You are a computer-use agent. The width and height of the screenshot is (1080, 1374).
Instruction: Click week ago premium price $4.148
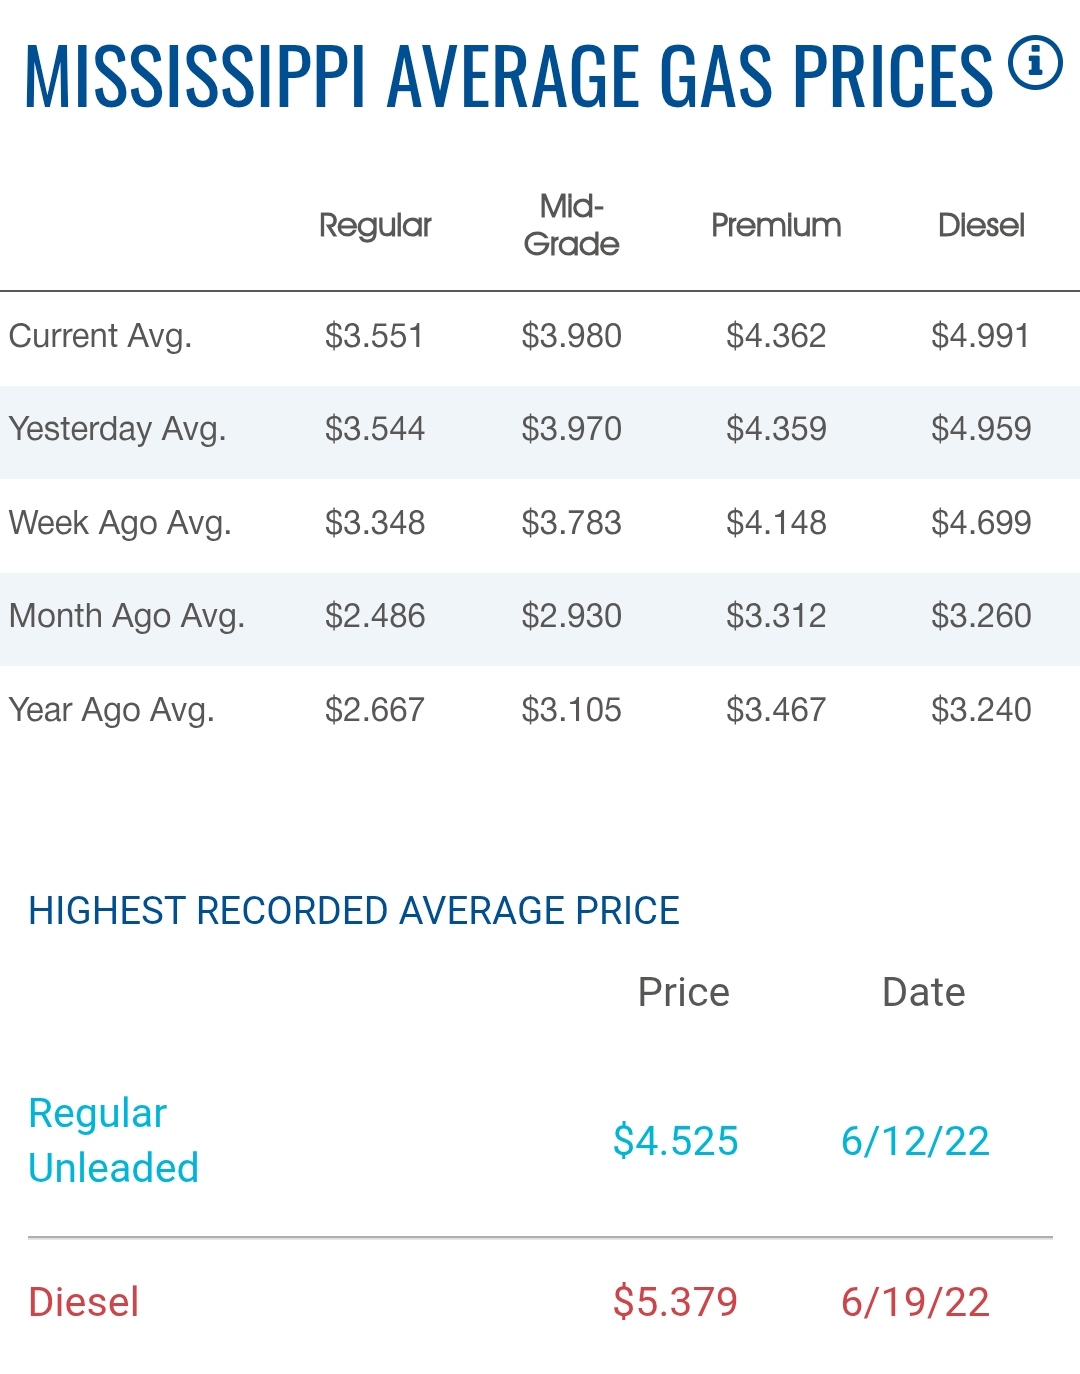click(776, 523)
